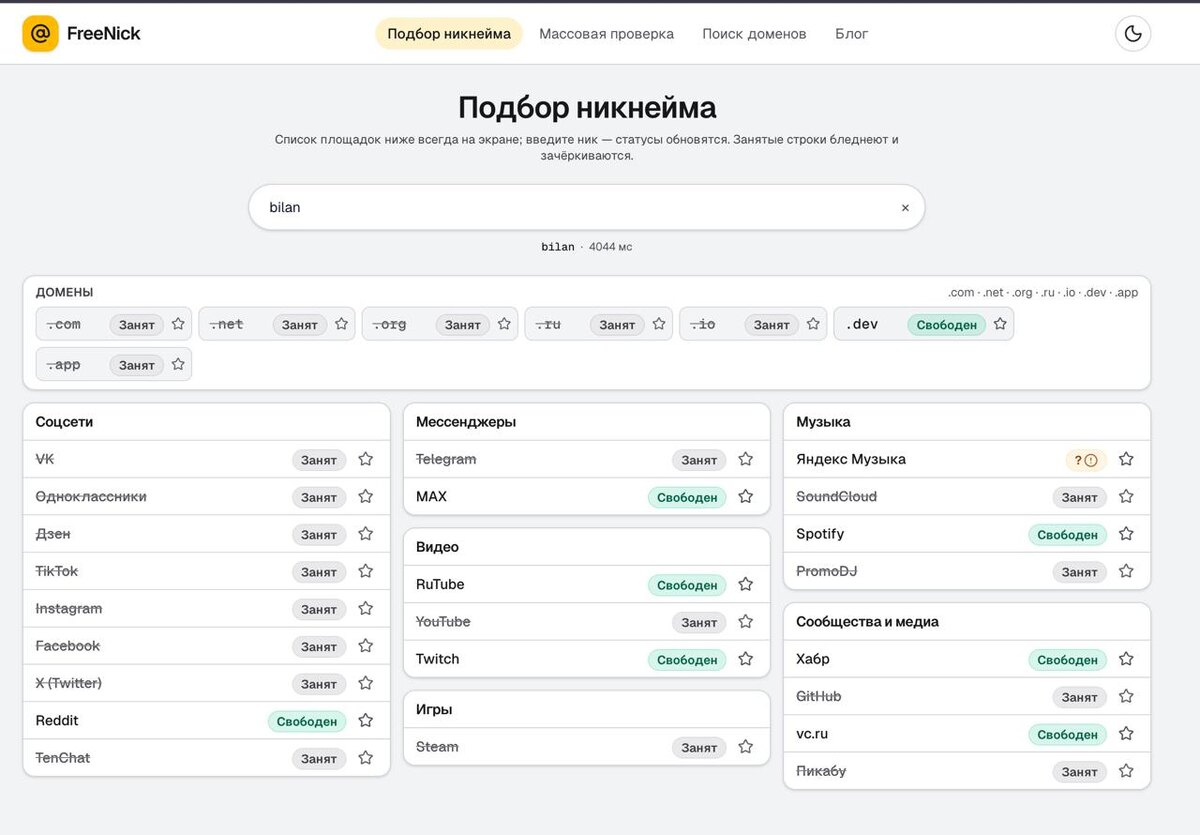The width and height of the screenshot is (1200, 835).
Task: Click the Свободен badge for Twitch
Action: tap(687, 660)
